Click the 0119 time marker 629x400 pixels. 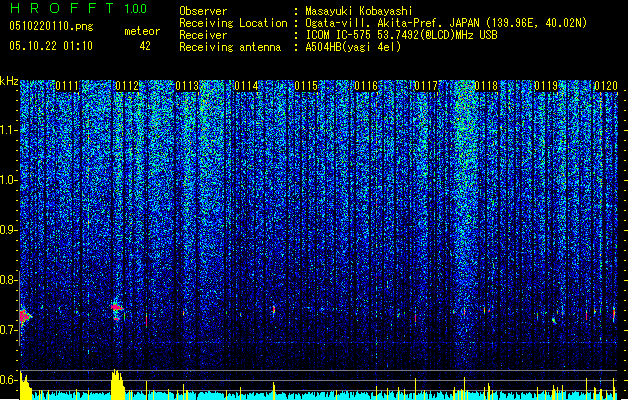(x=546, y=86)
